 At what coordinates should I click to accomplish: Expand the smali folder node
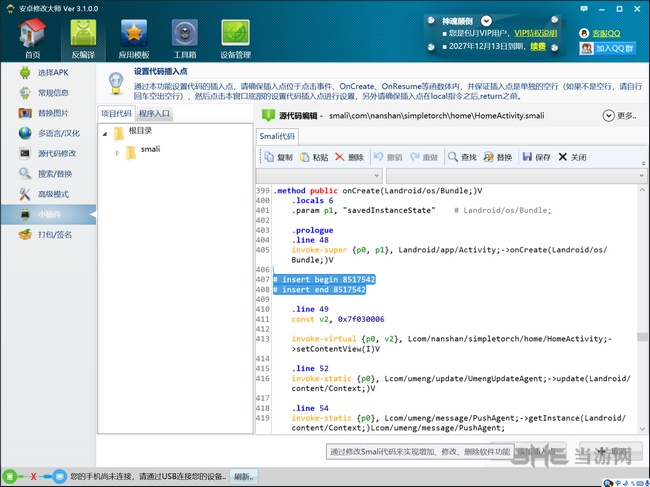(117, 153)
